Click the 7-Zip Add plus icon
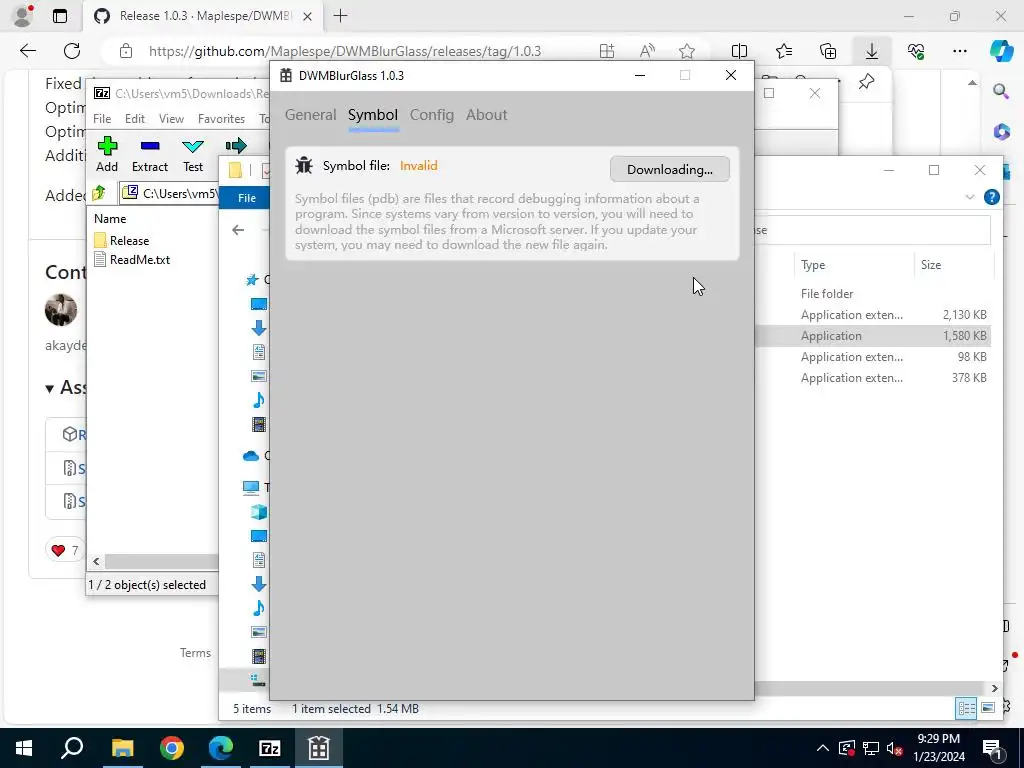 click(x=107, y=146)
